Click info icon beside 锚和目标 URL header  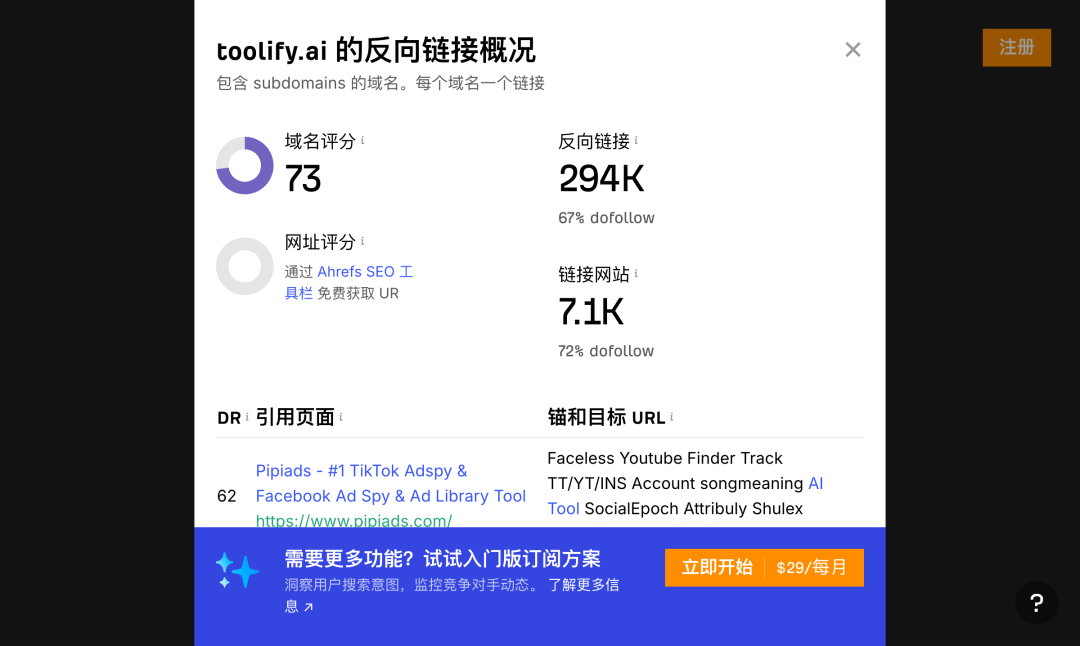tap(672, 417)
